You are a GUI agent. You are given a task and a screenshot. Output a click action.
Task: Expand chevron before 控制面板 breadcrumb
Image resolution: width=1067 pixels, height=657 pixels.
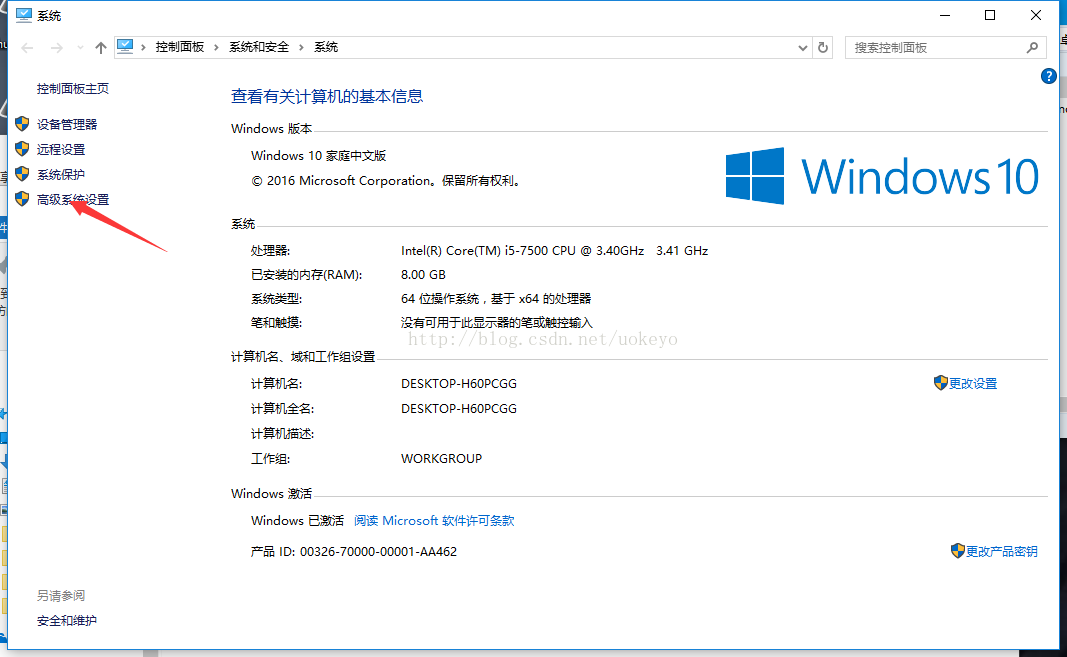[x=143, y=48]
